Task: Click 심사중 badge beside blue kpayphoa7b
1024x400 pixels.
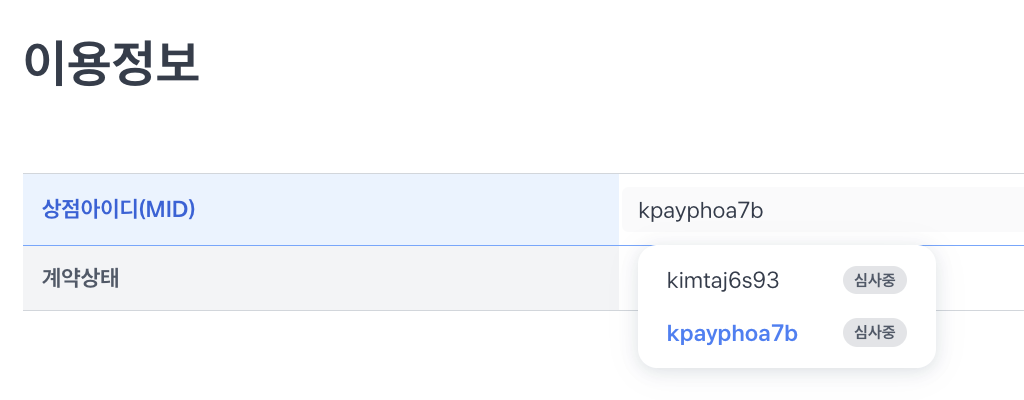Action: pyautogui.click(x=875, y=333)
